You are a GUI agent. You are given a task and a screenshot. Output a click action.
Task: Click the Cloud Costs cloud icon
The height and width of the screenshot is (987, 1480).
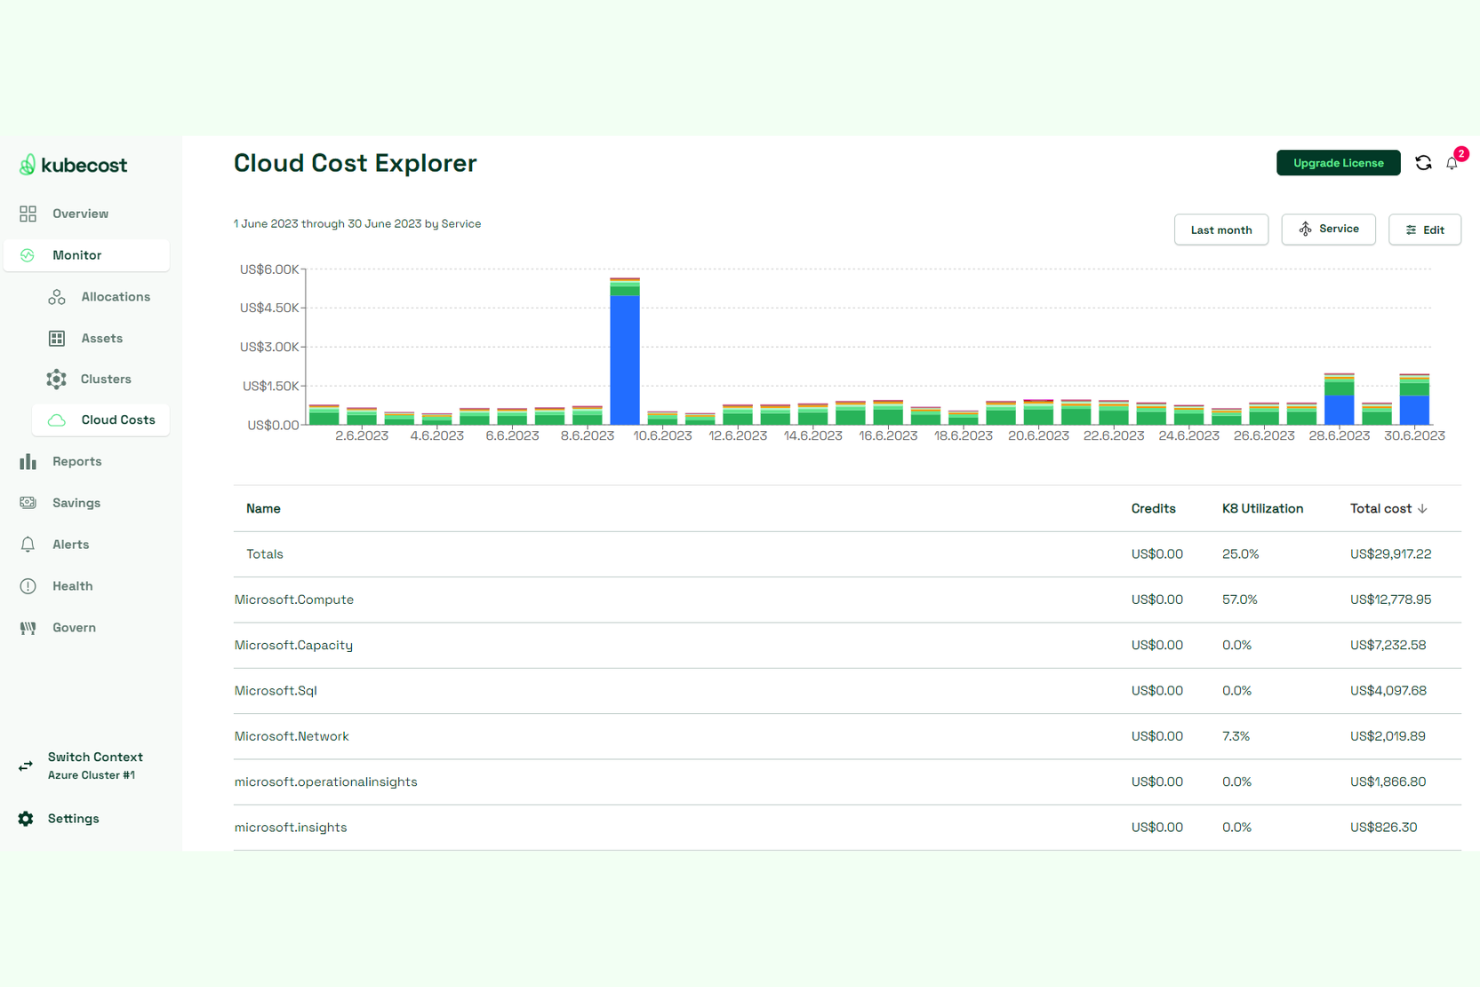(57, 419)
